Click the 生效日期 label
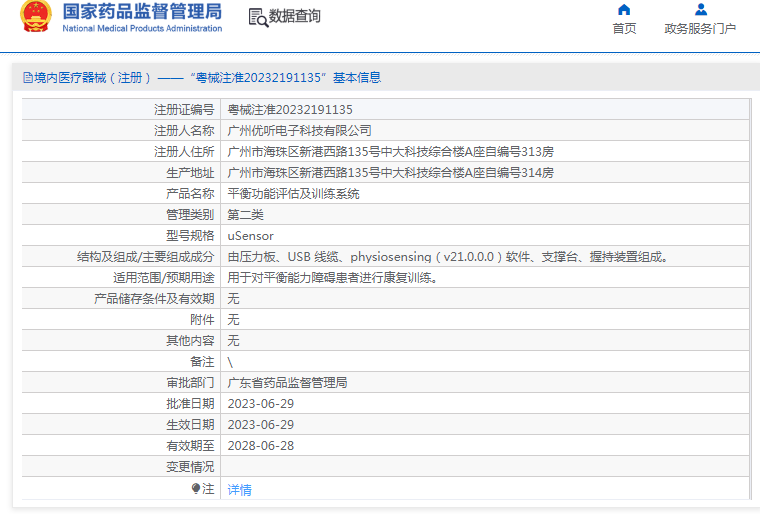 (x=190, y=425)
